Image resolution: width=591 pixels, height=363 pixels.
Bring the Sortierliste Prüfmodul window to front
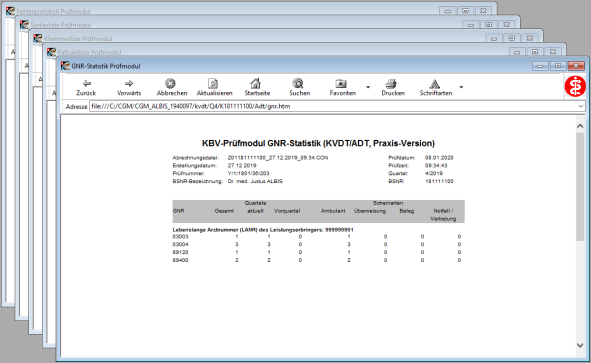pos(61,25)
